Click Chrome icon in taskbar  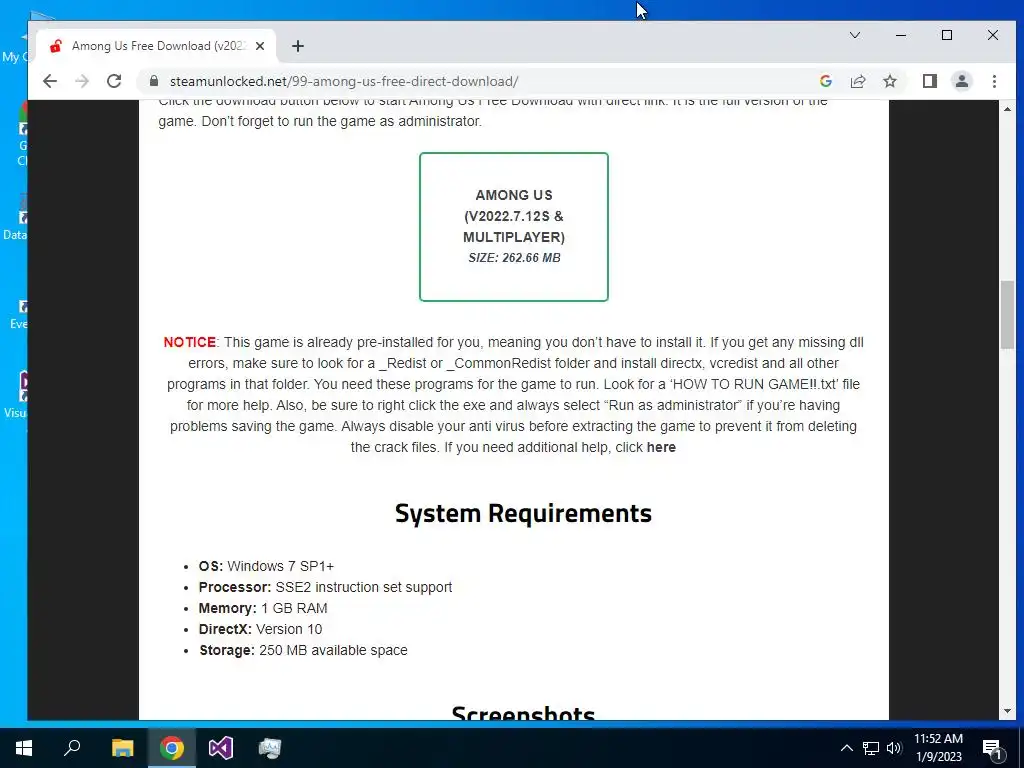tap(172, 748)
